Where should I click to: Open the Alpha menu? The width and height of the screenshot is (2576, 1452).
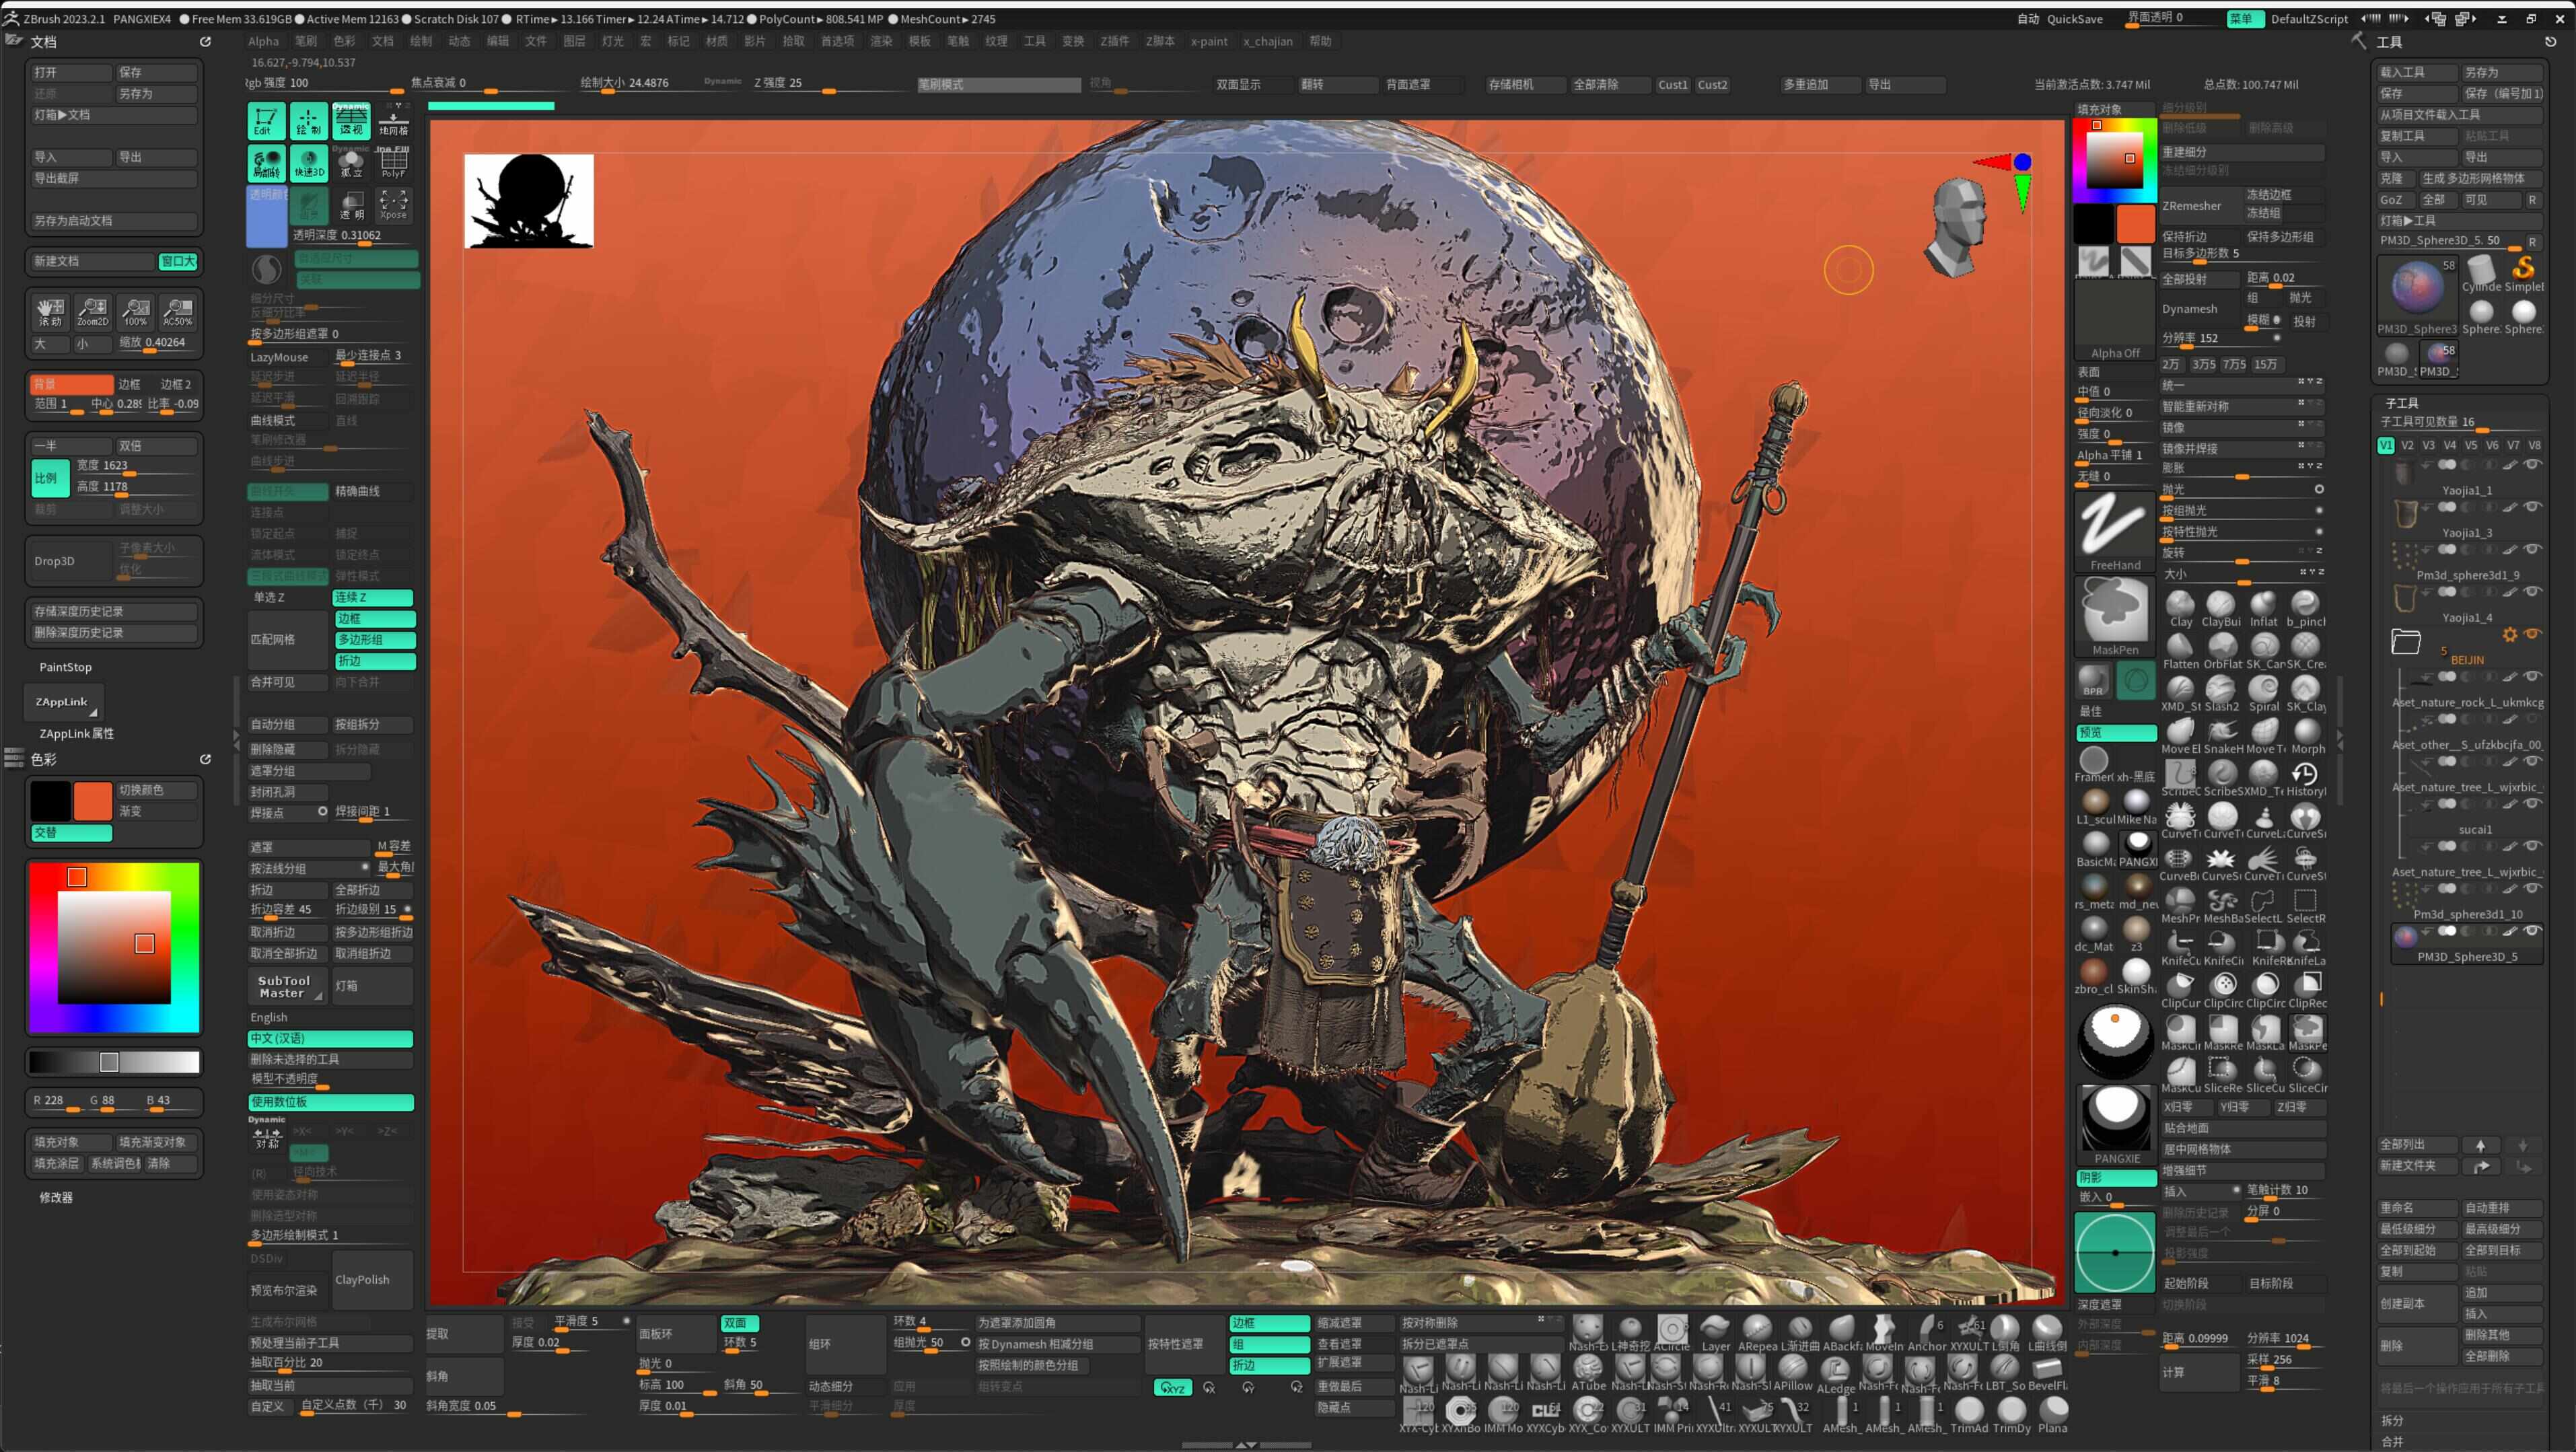[x=263, y=41]
